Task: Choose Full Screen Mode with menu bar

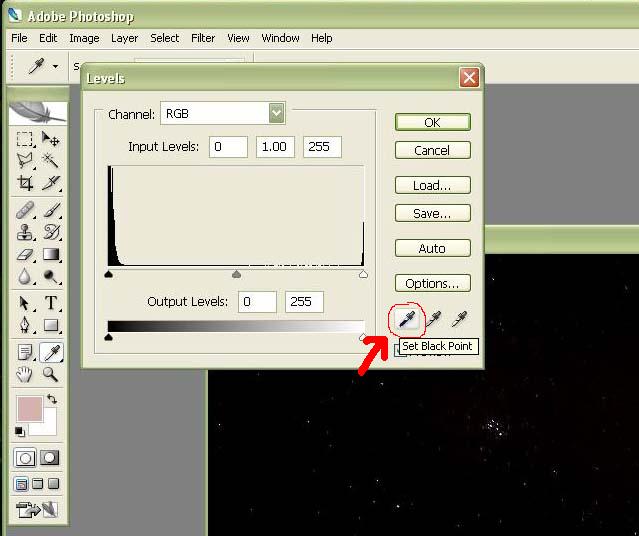Action: click(x=37, y=484)
